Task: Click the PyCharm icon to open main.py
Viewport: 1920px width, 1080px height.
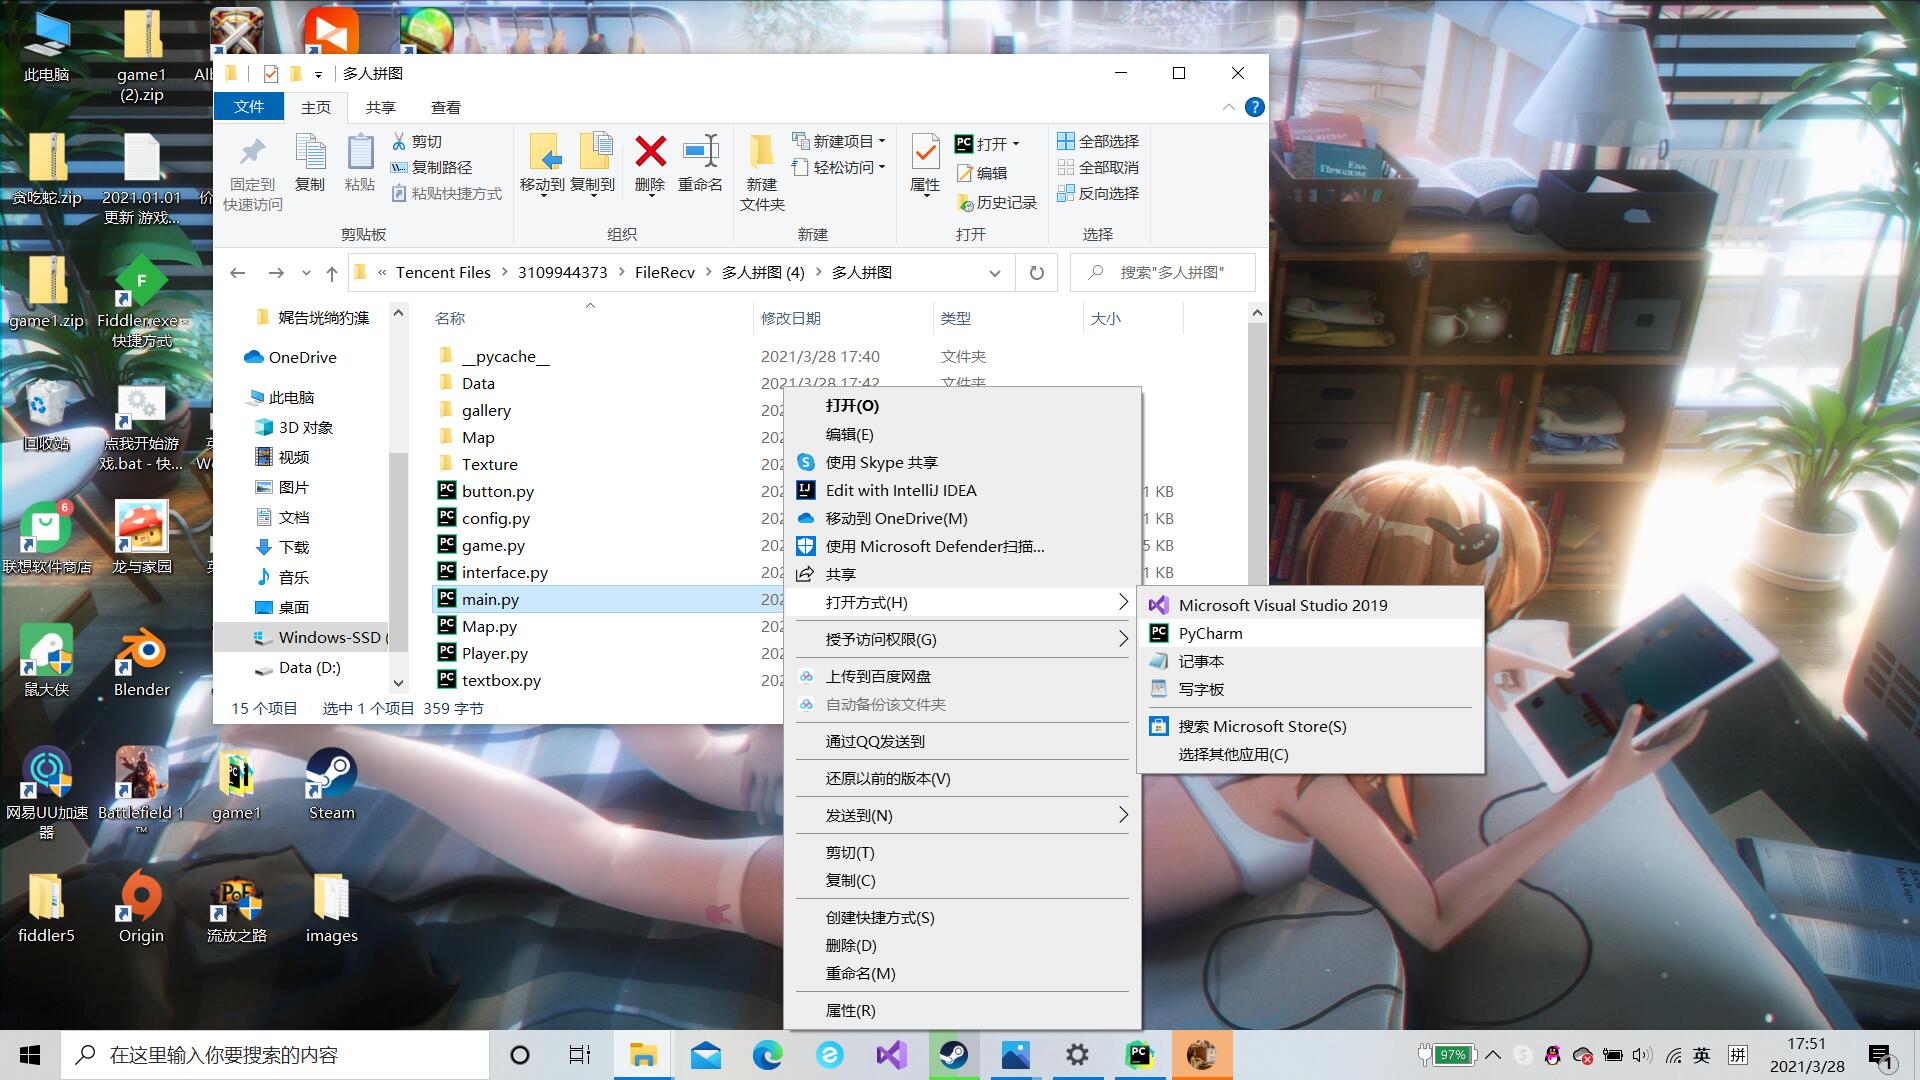Action: 1211,633
